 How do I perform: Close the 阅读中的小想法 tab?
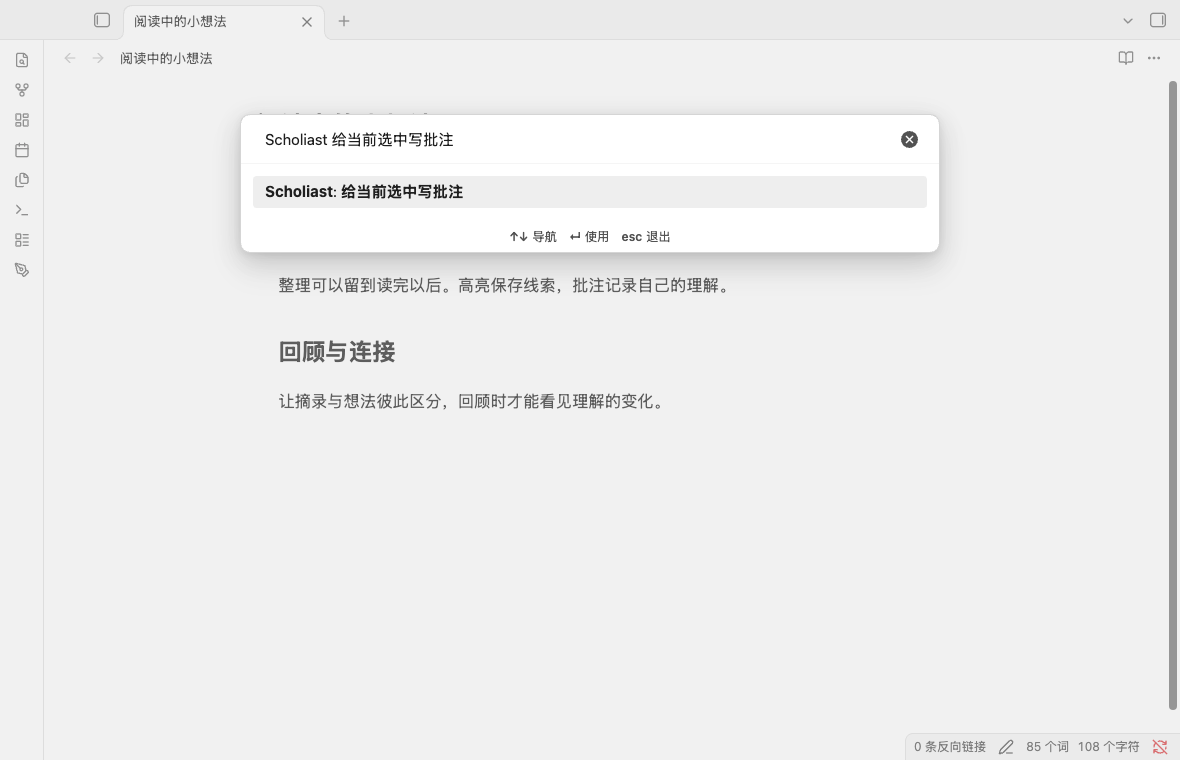(x=306, y=22)
